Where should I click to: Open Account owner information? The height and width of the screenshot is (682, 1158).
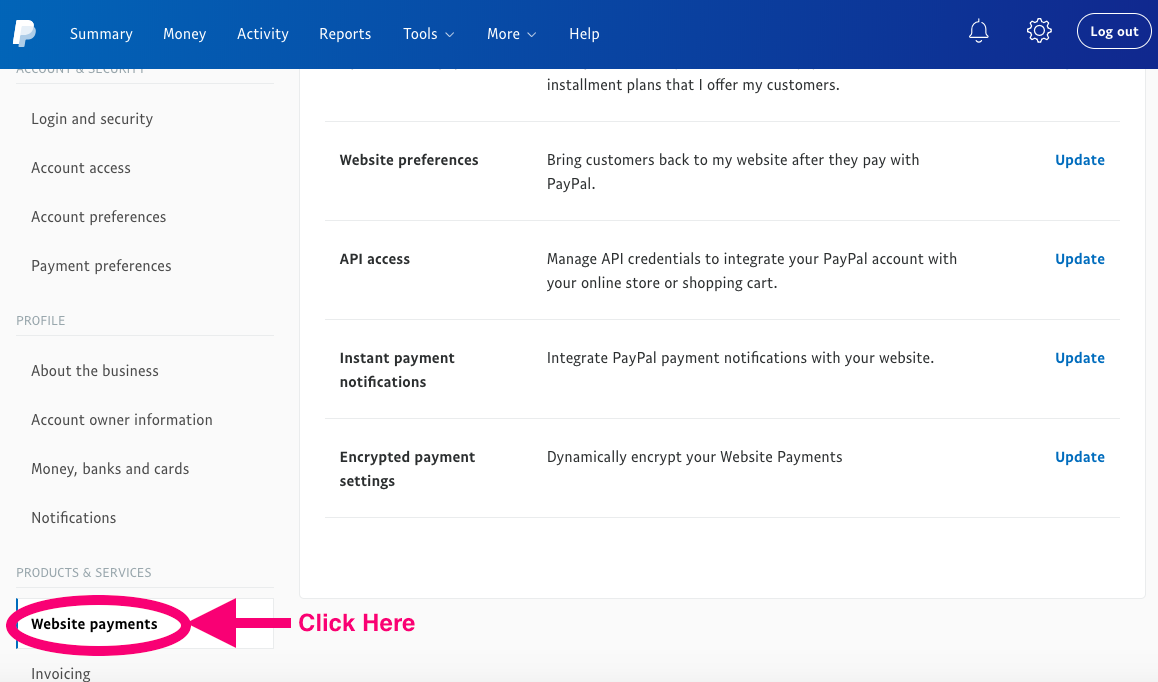(x=122, y=420)
